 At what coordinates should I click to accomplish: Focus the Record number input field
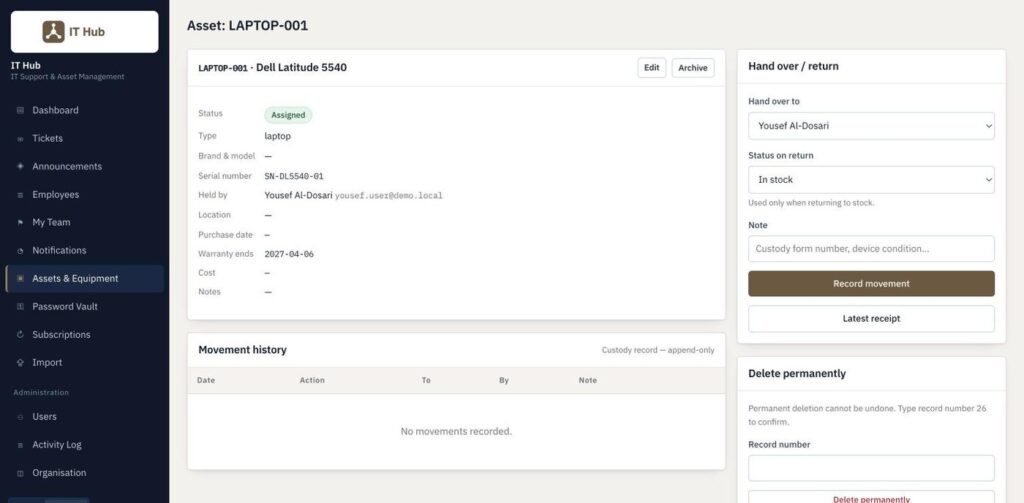point(871,468)
